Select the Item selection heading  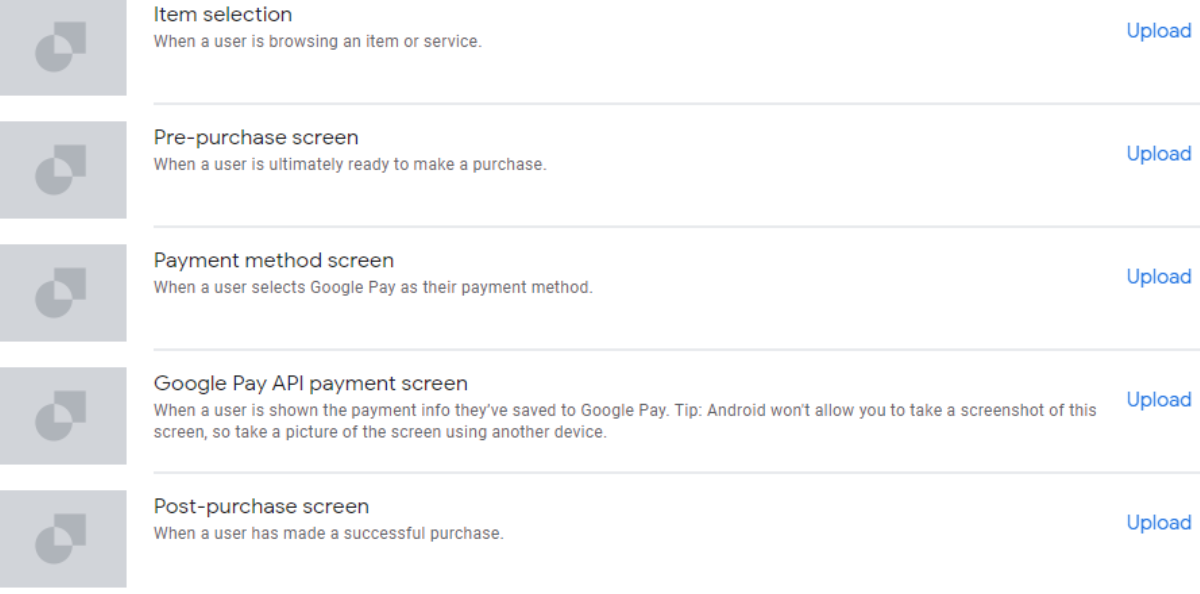(x=223, y=15)
